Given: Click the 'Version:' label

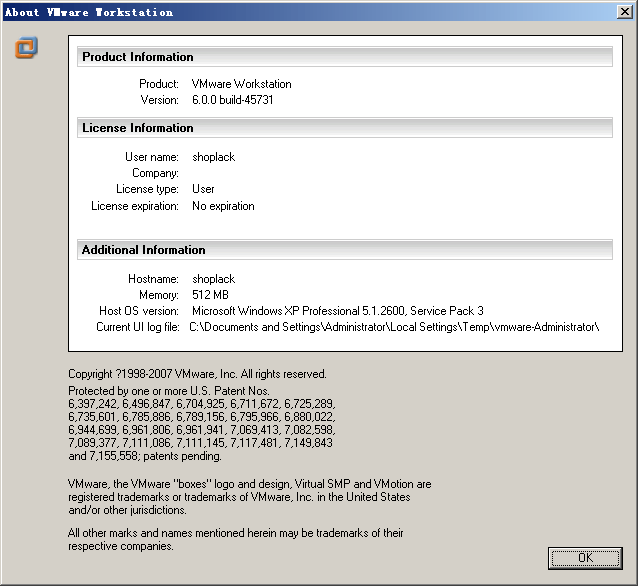Looking at the screenshot, I should (160, 100).
